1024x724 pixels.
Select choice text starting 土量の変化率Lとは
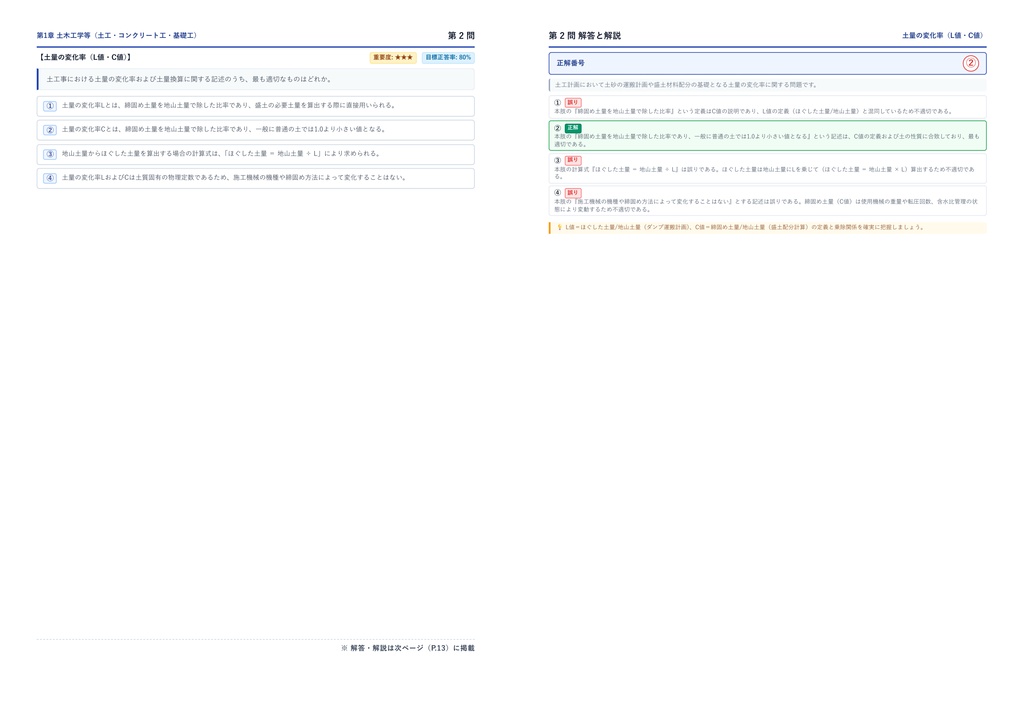[x=229, y=105]
